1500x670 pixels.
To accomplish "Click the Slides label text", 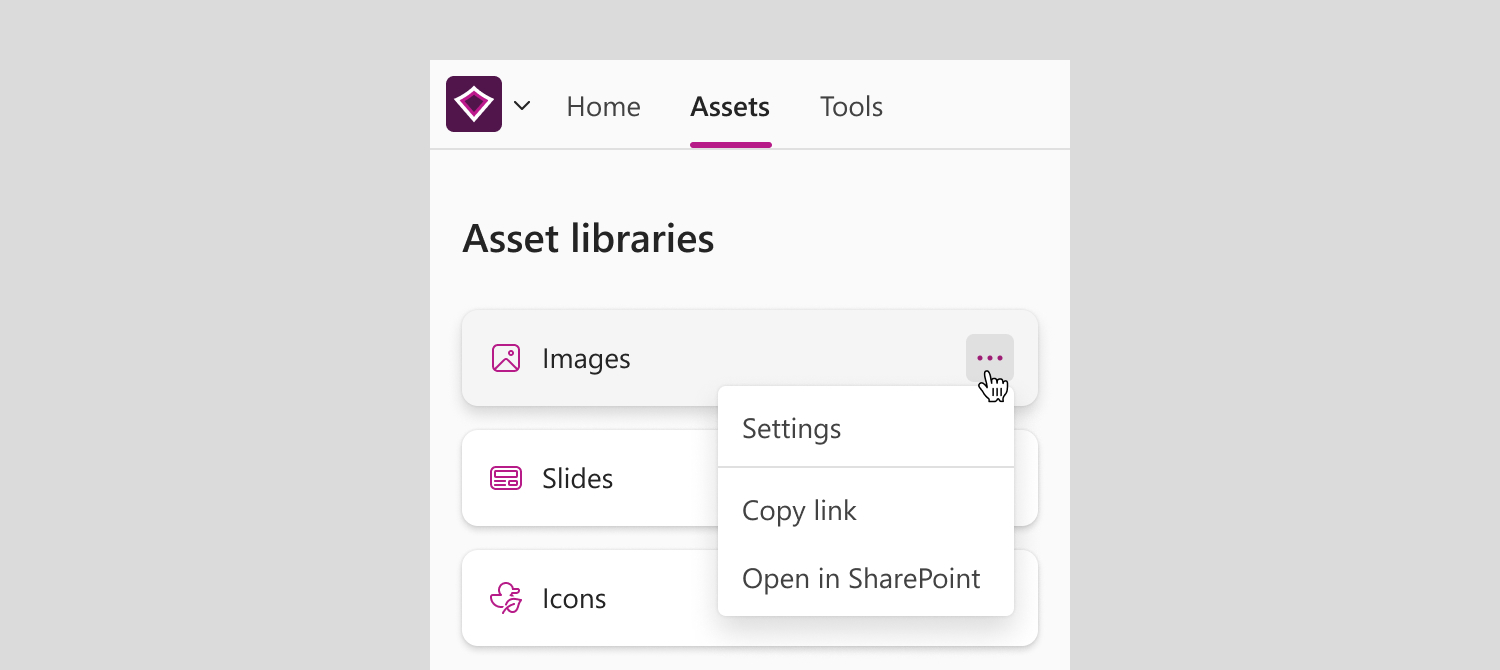I will 577,478.
